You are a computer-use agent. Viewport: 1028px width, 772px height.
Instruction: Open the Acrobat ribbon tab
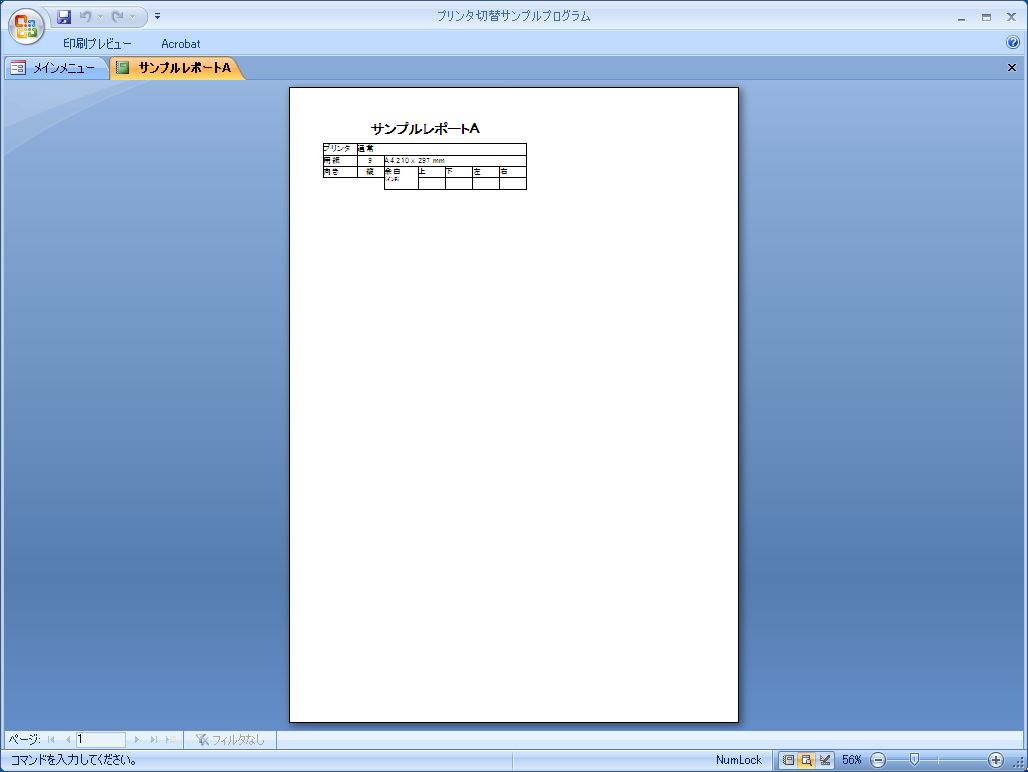(181, 44)
